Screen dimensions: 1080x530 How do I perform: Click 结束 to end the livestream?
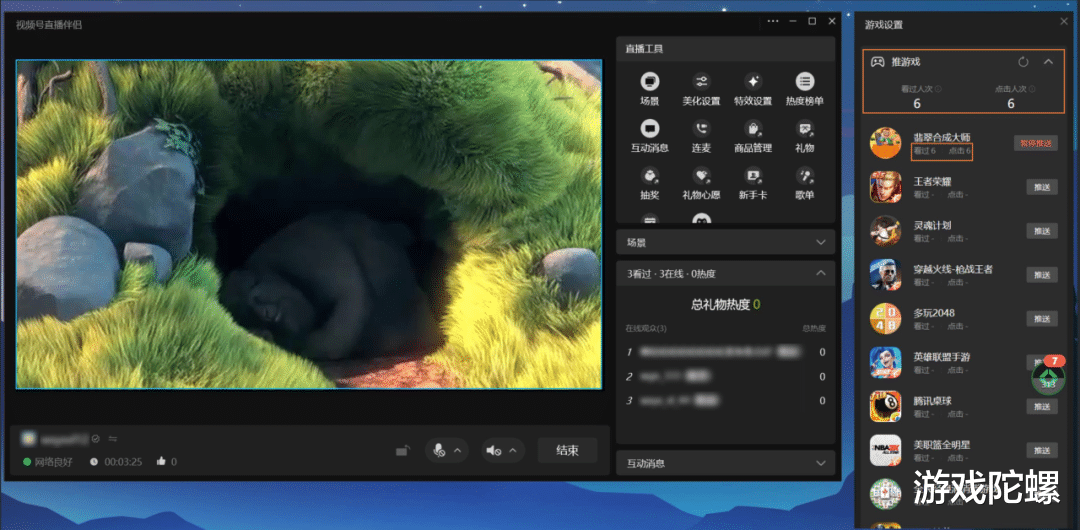click(x=567, y=451)
